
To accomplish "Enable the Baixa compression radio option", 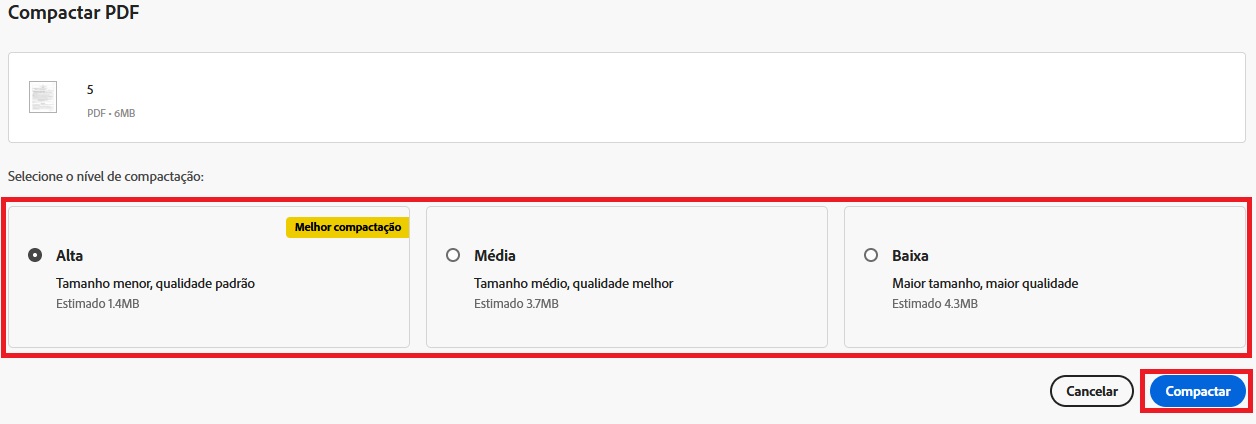I will [871, 255].
